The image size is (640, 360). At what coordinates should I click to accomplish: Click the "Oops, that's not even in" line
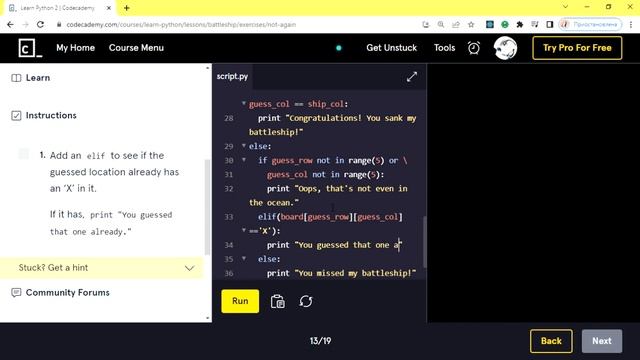[337, 189]
